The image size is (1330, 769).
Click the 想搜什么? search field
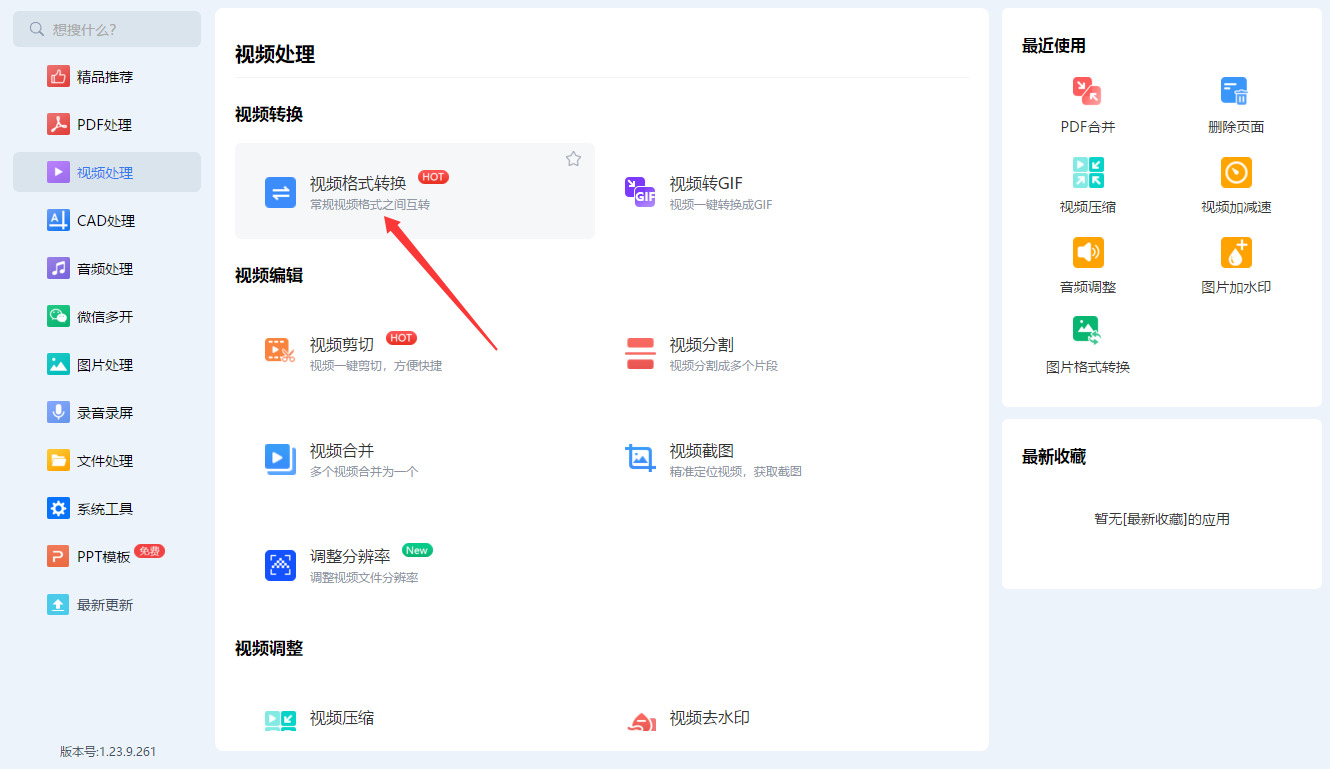(x=107, y=29)
